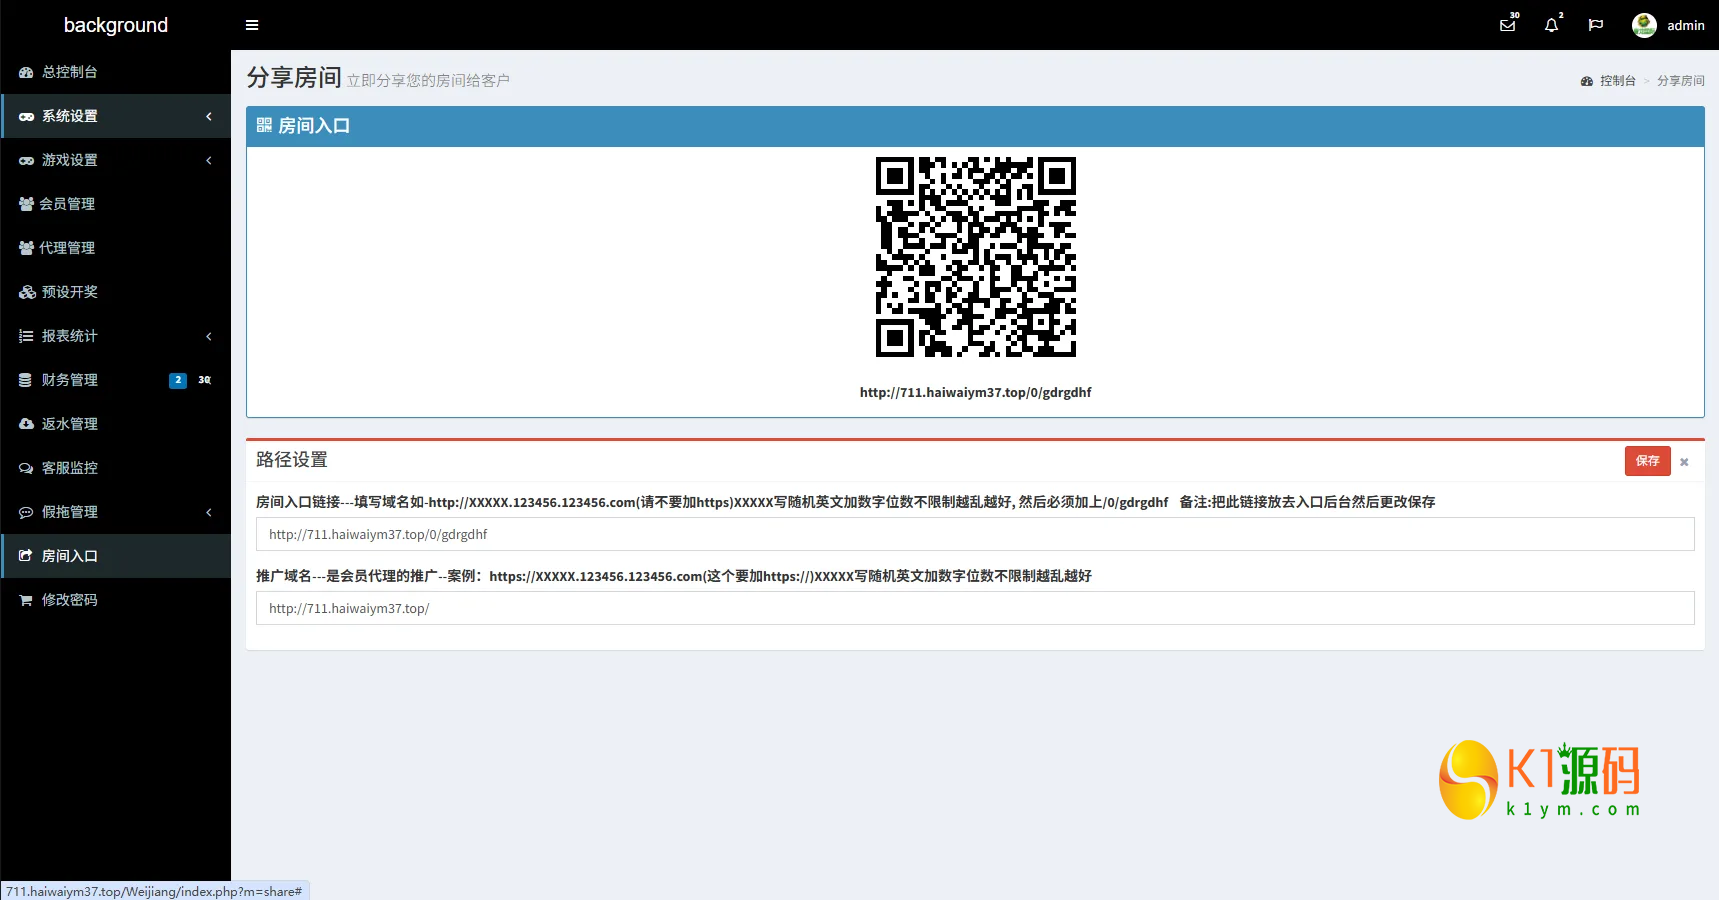
Task: Click the admin username in the header
Action: tap(1686, 25)
